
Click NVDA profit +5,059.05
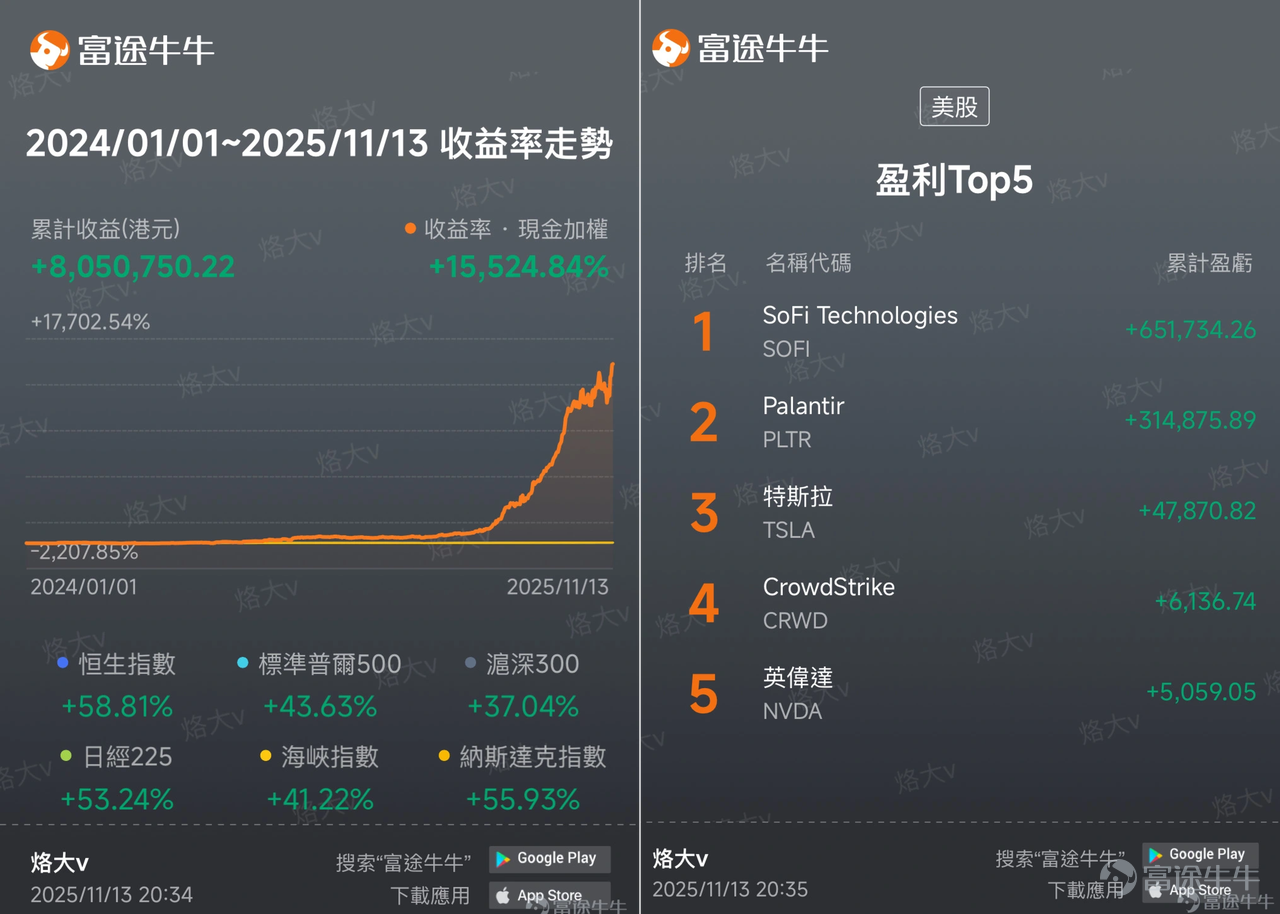[1201, 692]
